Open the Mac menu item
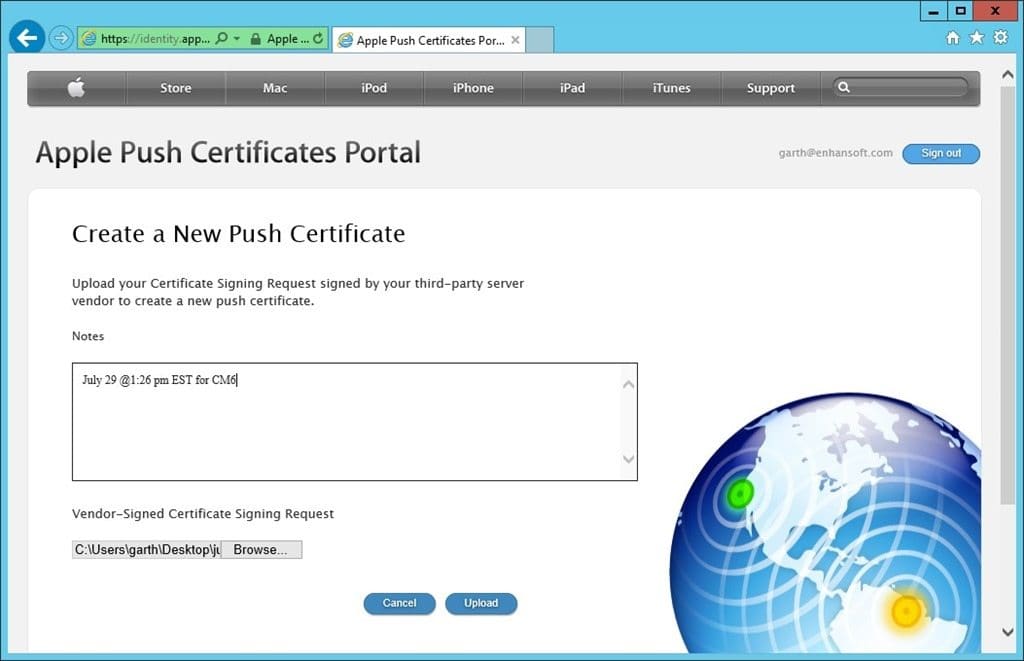Image resolution: width=1024 pixels, height=661 pixels. [275, 88]
